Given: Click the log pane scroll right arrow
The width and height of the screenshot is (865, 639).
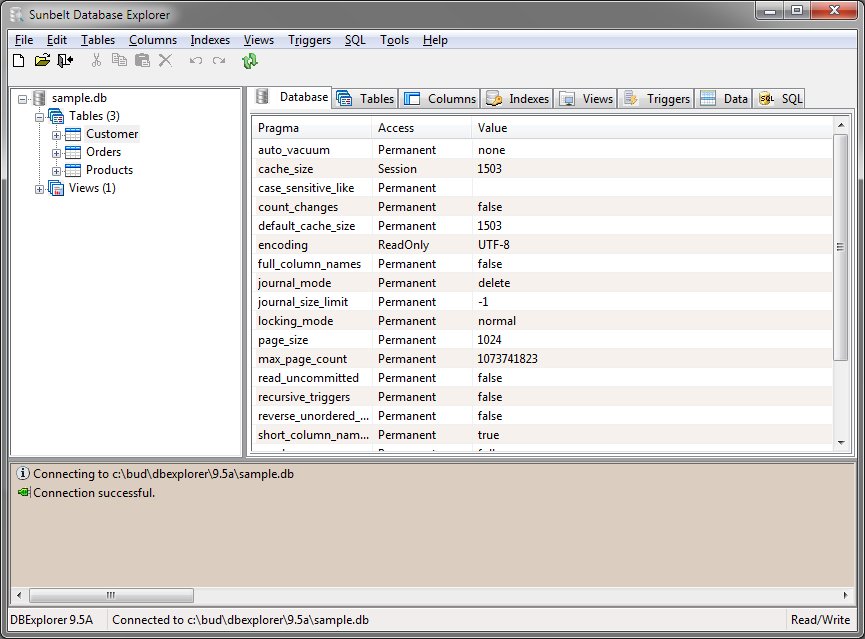Looking at the screenshot, I should 845,595.
